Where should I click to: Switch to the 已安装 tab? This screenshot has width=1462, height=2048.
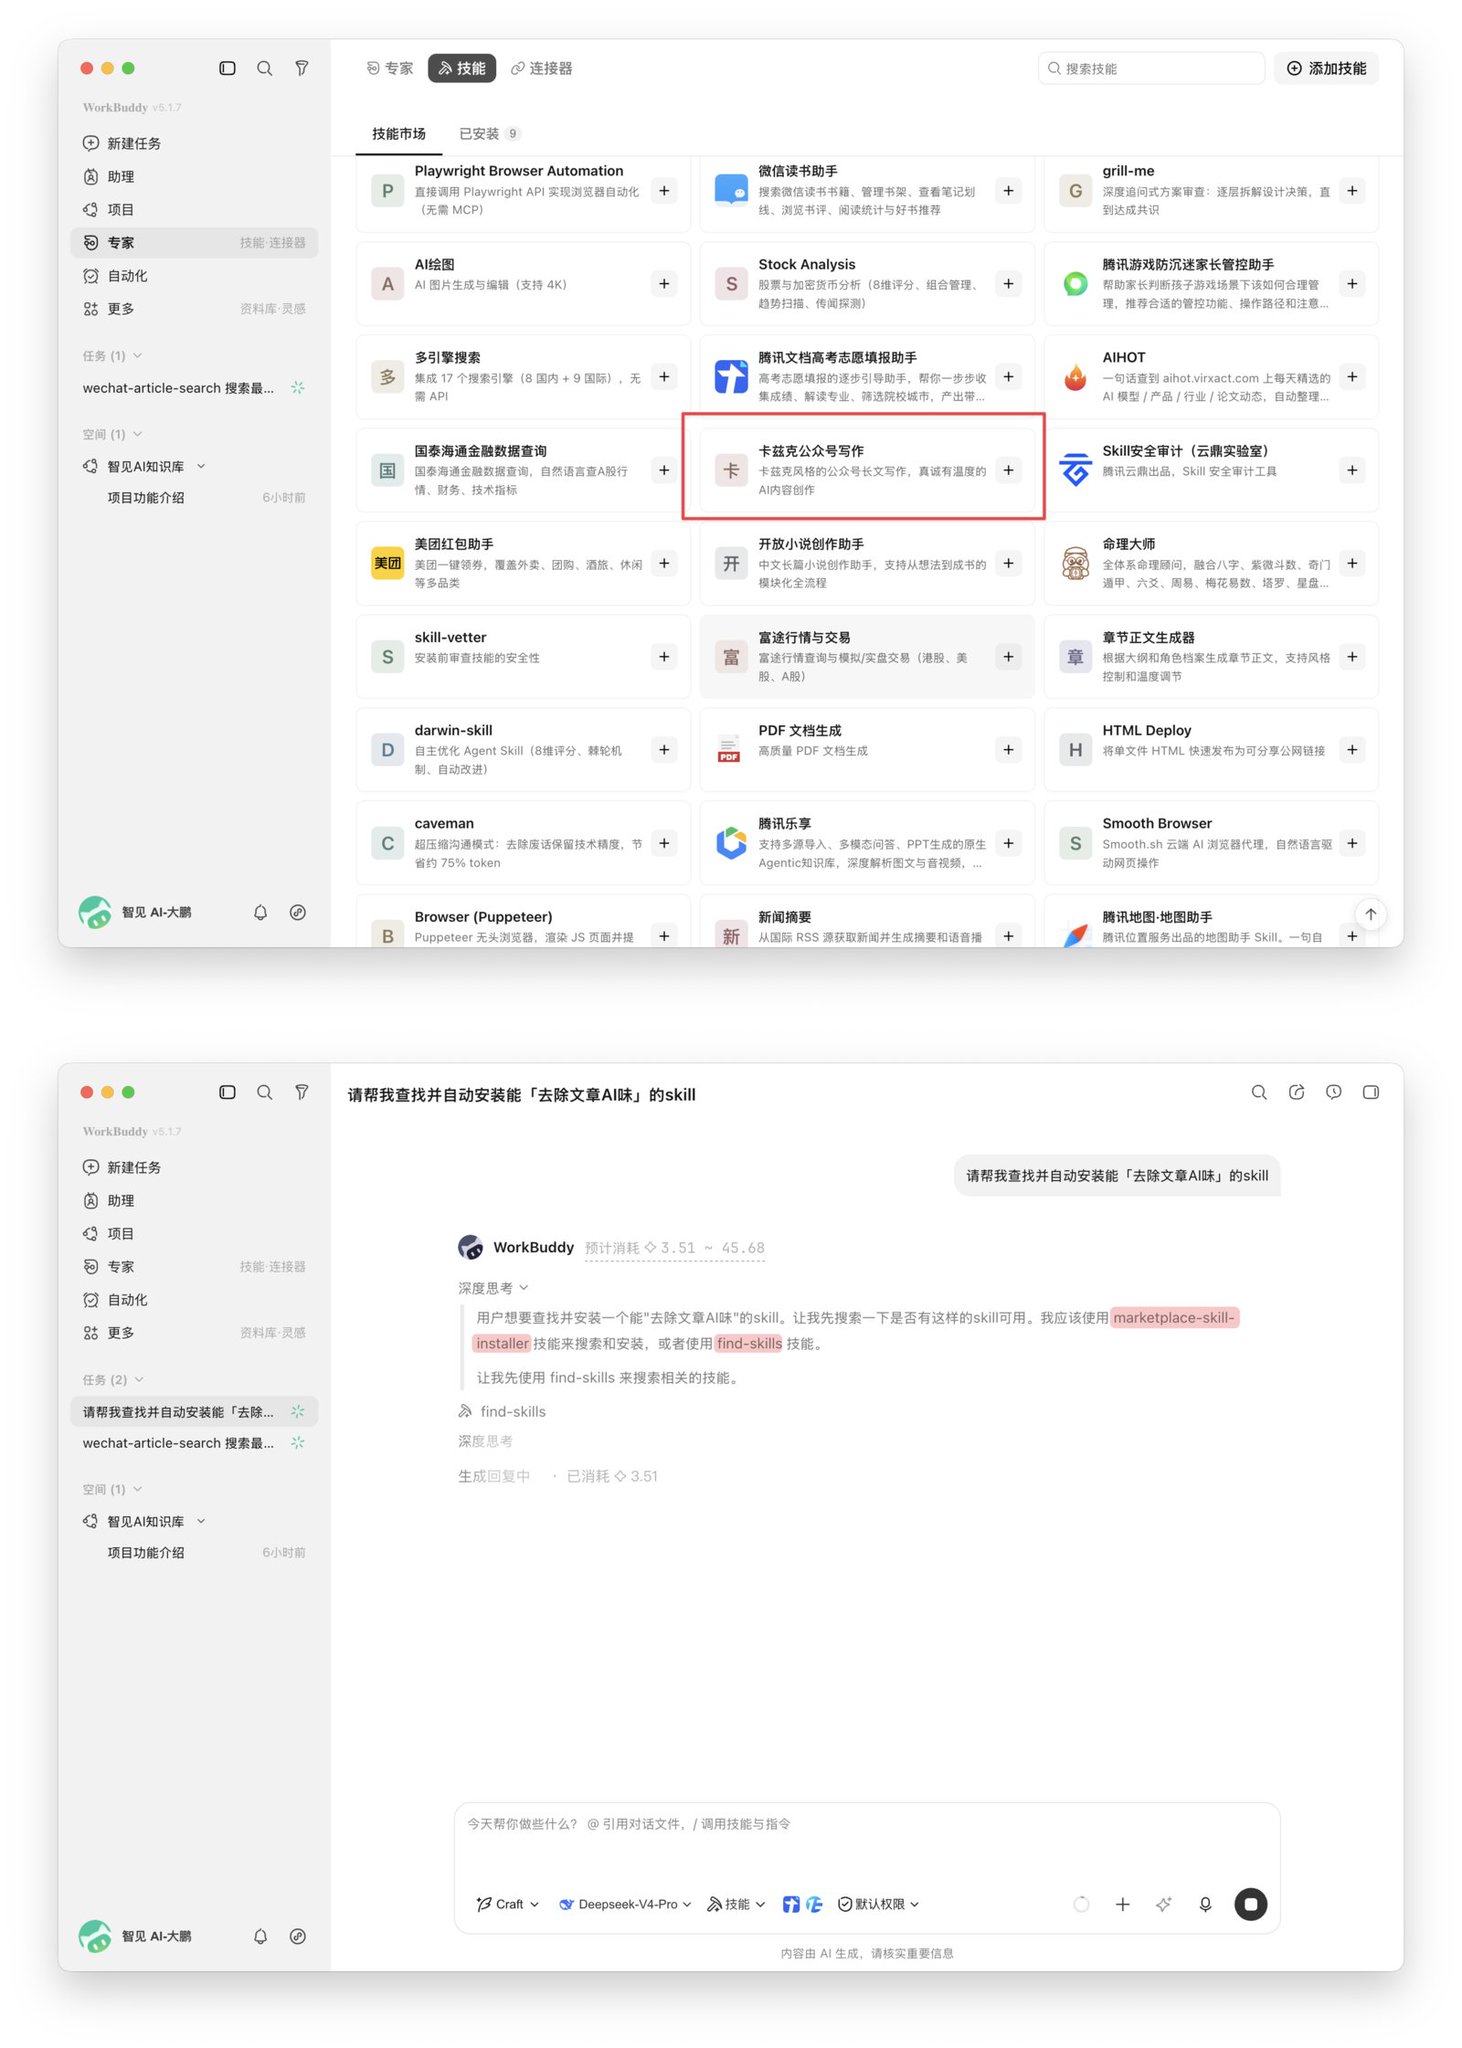(x=489, y=134)
